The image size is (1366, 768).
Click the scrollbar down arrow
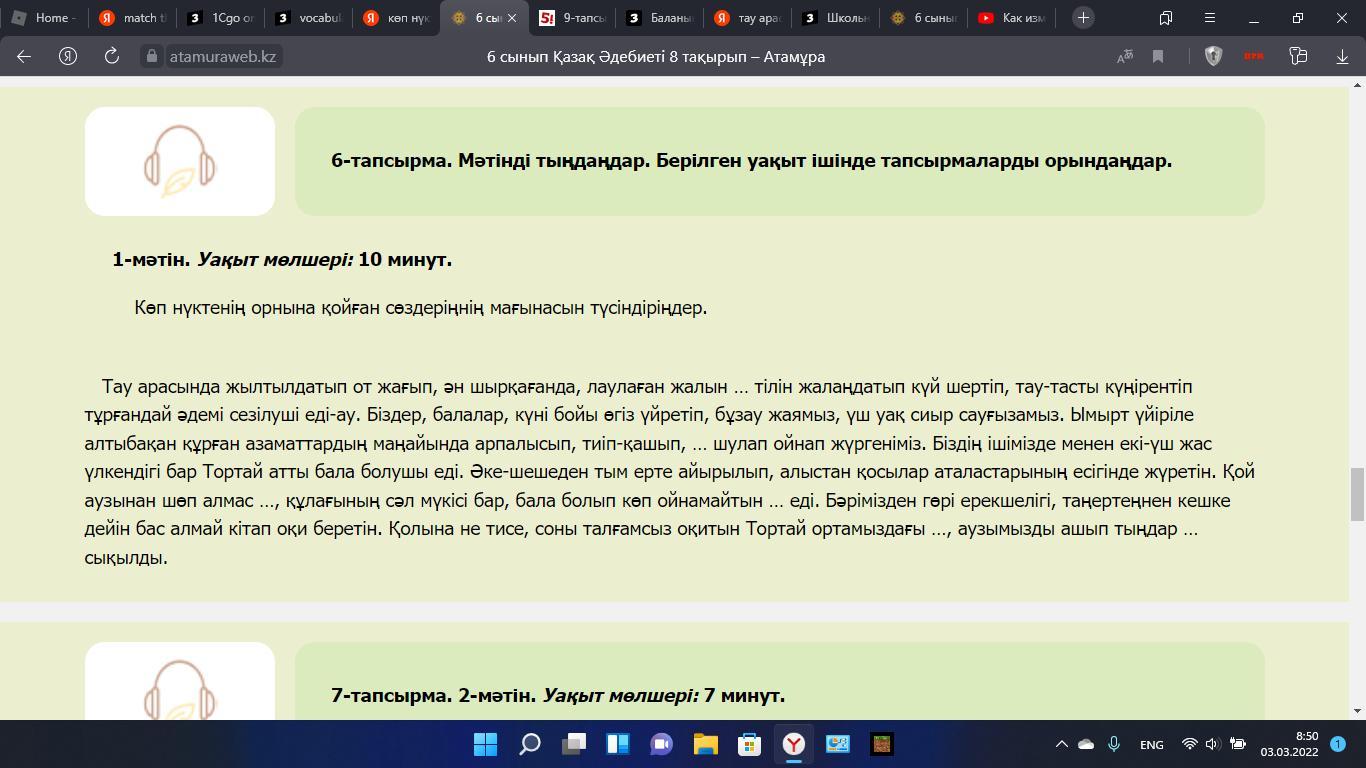click(x=1358, y=711)
